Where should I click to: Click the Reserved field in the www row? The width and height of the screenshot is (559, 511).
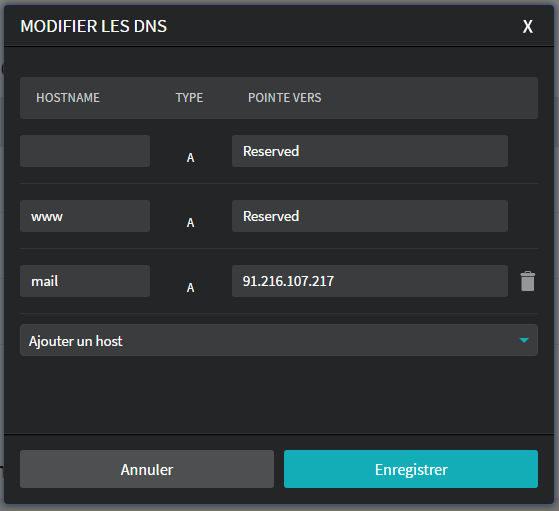coord(370,216)
